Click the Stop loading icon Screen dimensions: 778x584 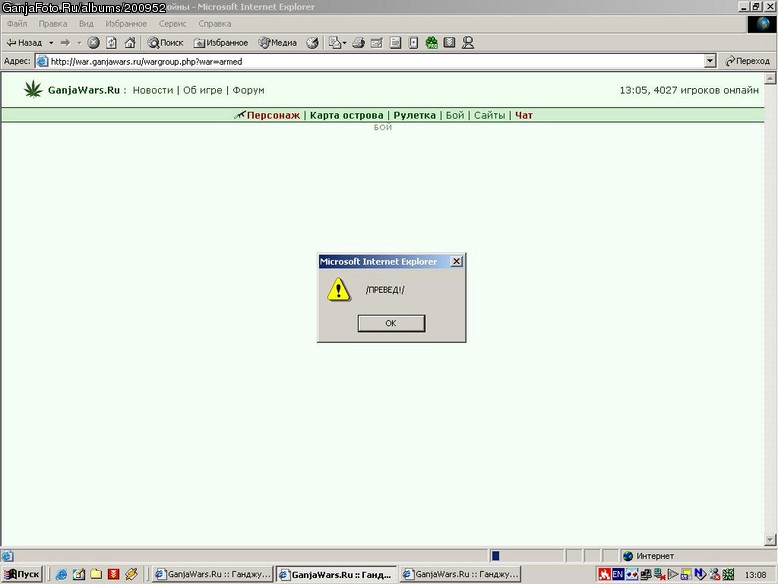pos(93,43)
